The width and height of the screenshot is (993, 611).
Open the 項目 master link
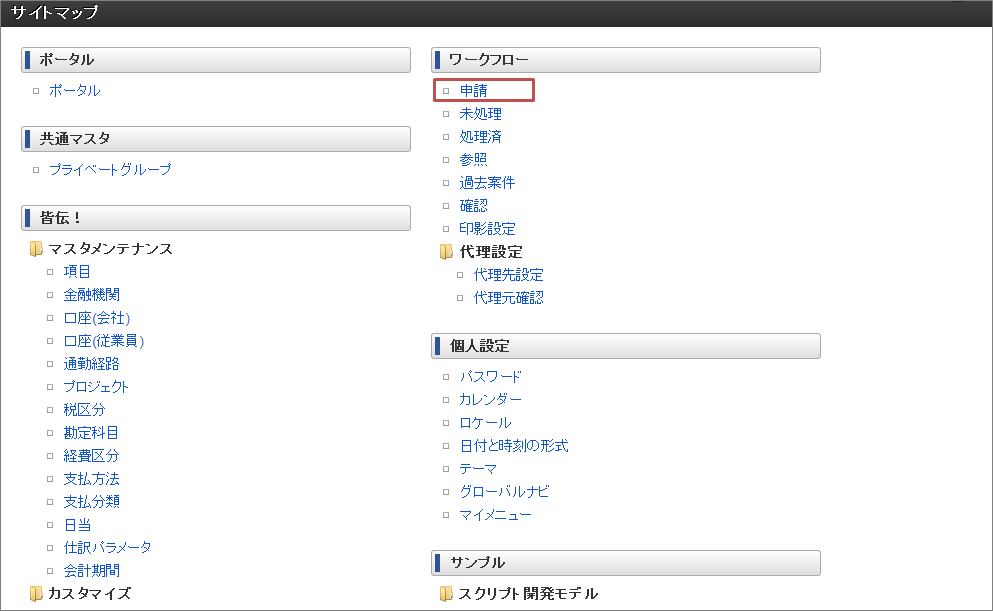tap(77, 272)
